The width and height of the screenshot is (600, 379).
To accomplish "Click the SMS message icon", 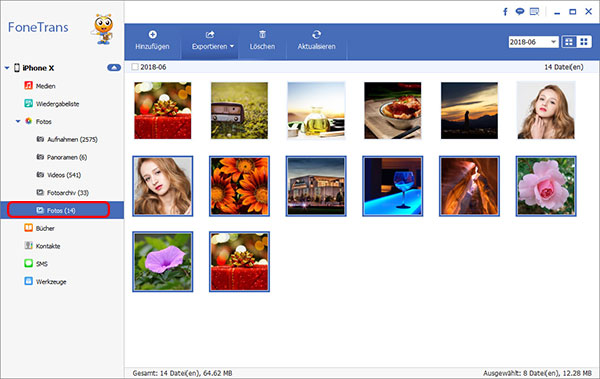I will 28,263.
